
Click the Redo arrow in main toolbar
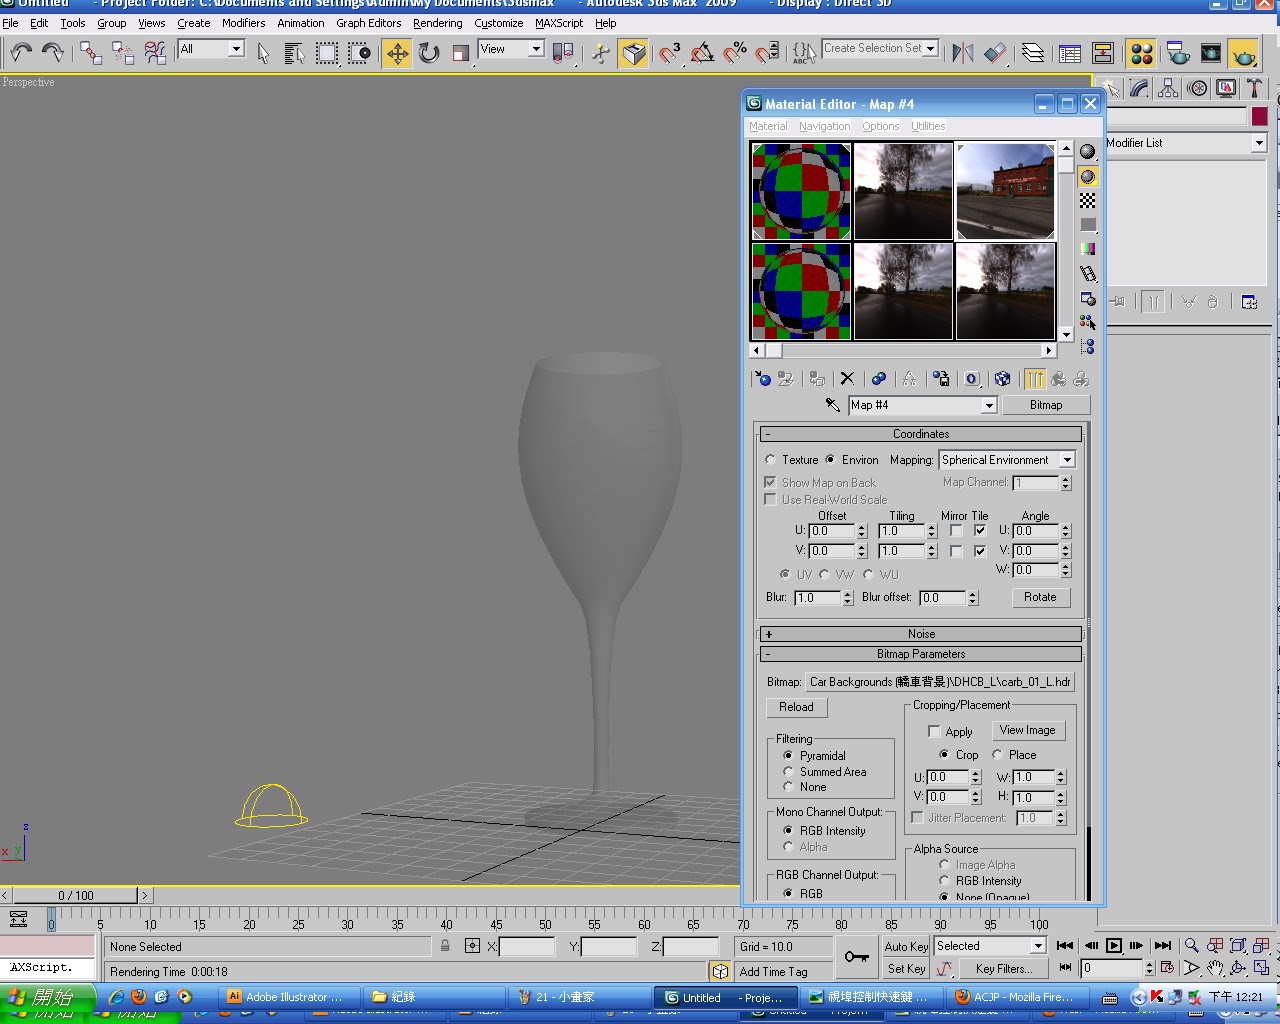(53, 53)
